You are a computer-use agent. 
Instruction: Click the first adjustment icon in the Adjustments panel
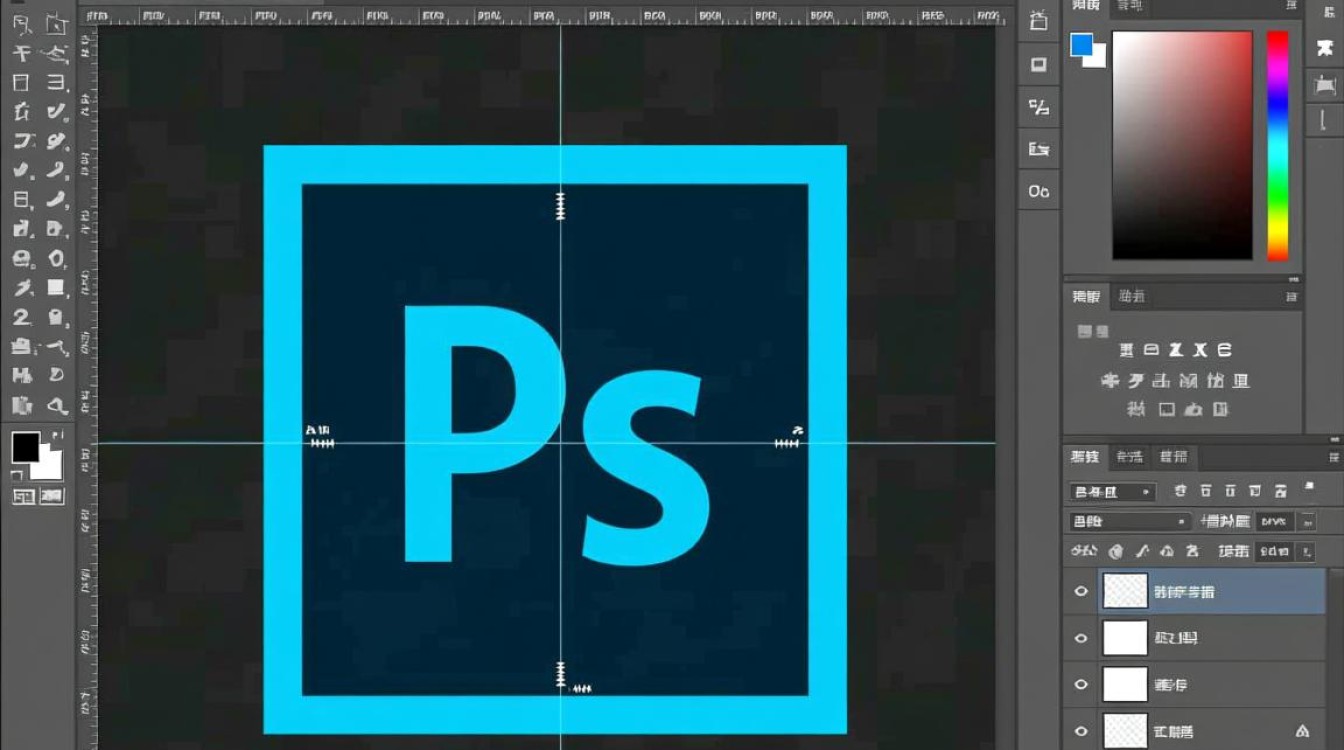click(1126, 350)
